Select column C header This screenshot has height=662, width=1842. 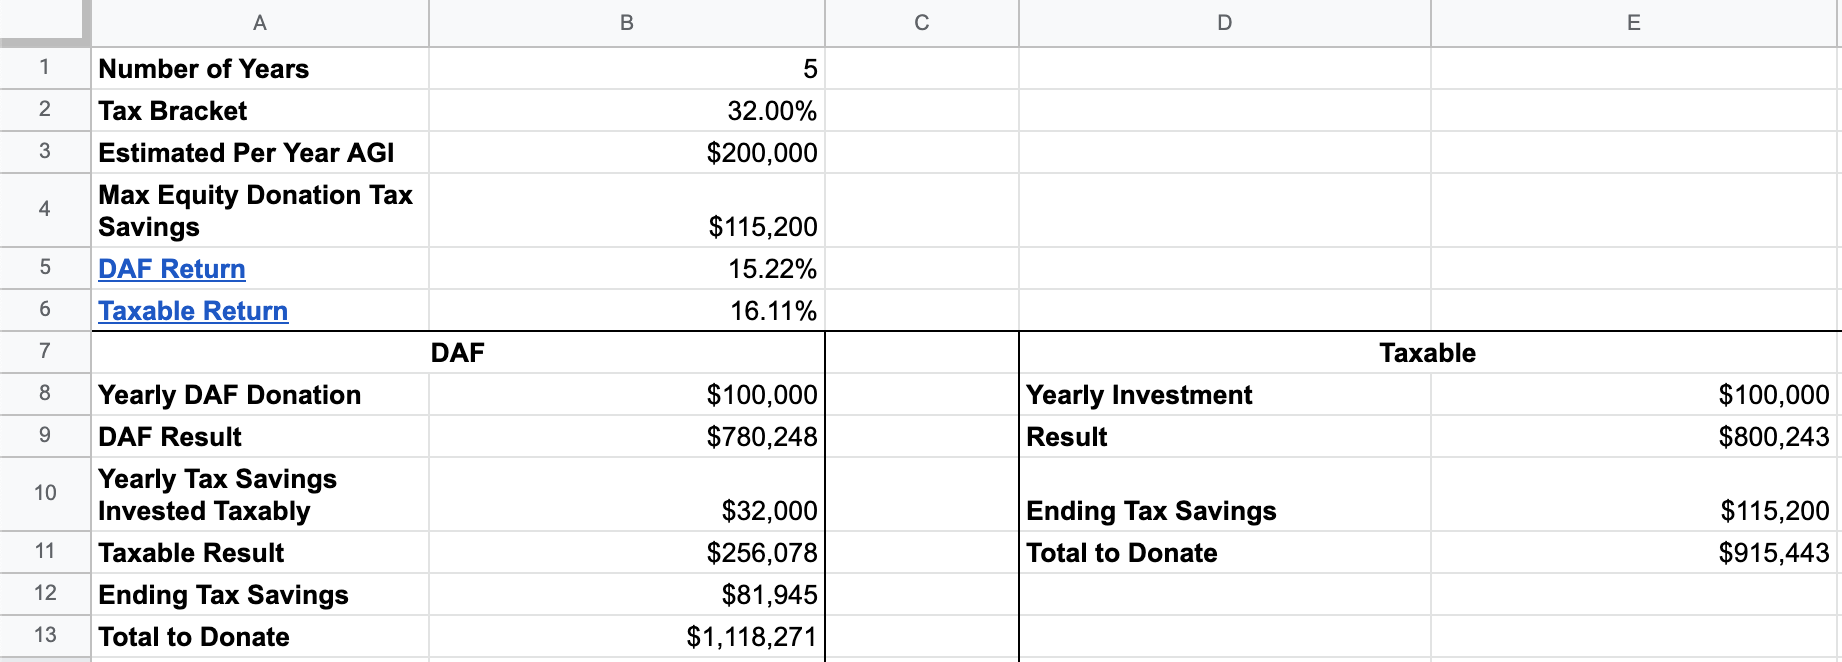[921, 22]
